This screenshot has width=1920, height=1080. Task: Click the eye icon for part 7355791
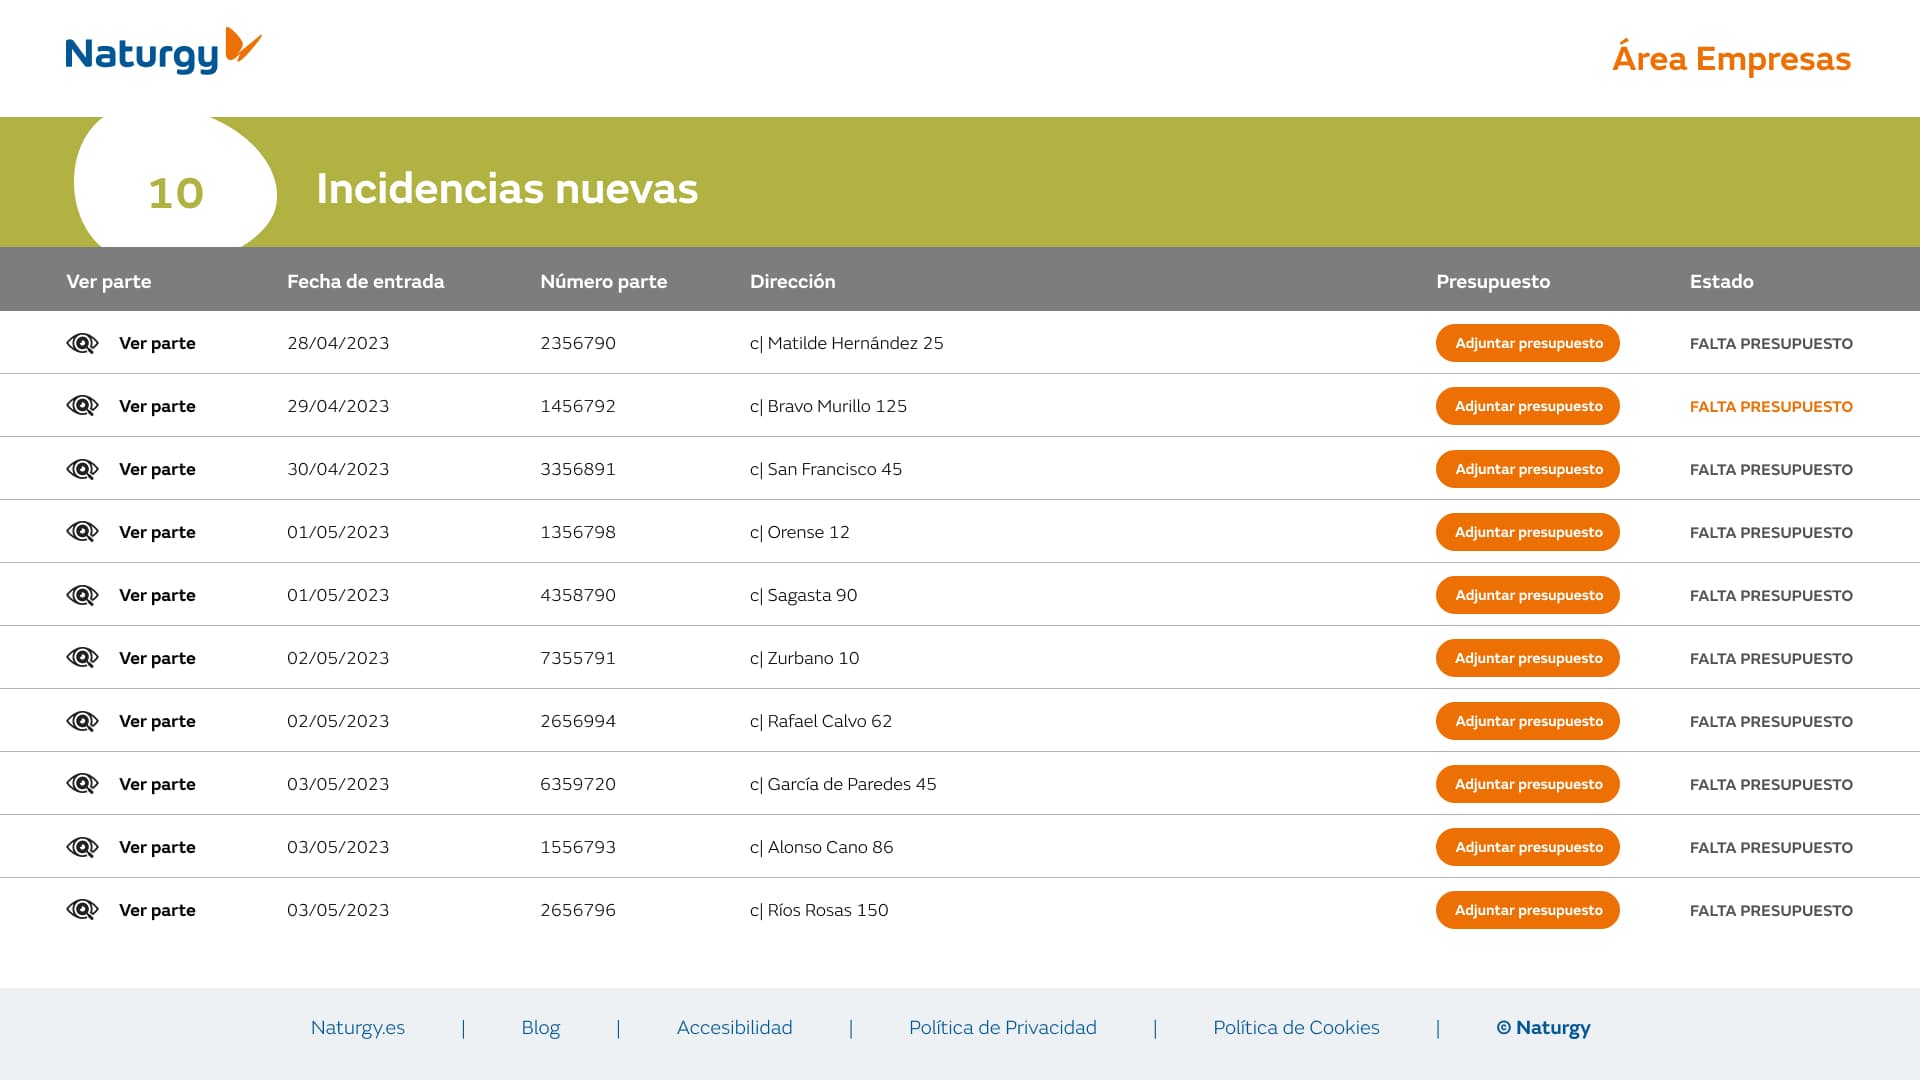pyautogui.click(x=82, y=658)
